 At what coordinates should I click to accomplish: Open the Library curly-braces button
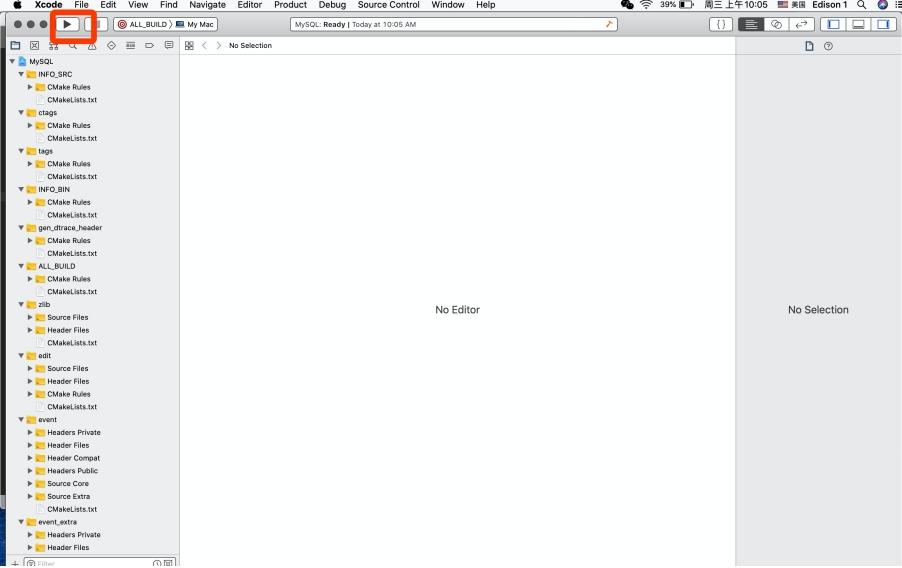click(721, 24)
